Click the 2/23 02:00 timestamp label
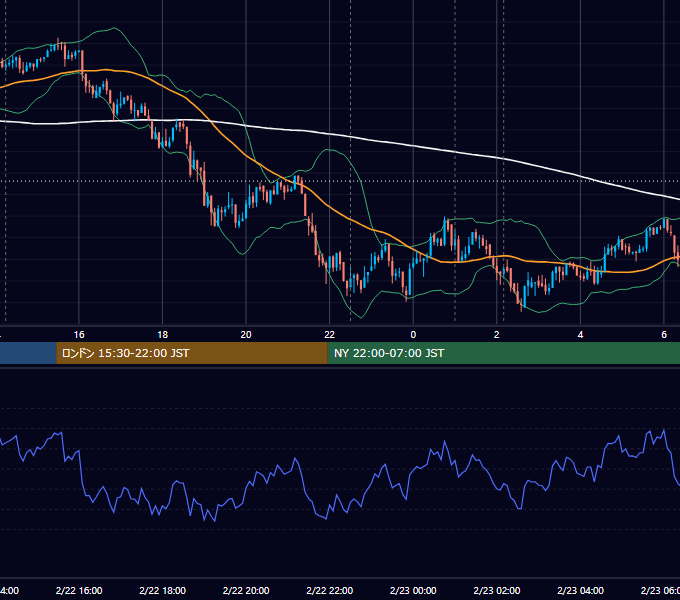This screenshot has width=680, height=600. tap(497, 590)
